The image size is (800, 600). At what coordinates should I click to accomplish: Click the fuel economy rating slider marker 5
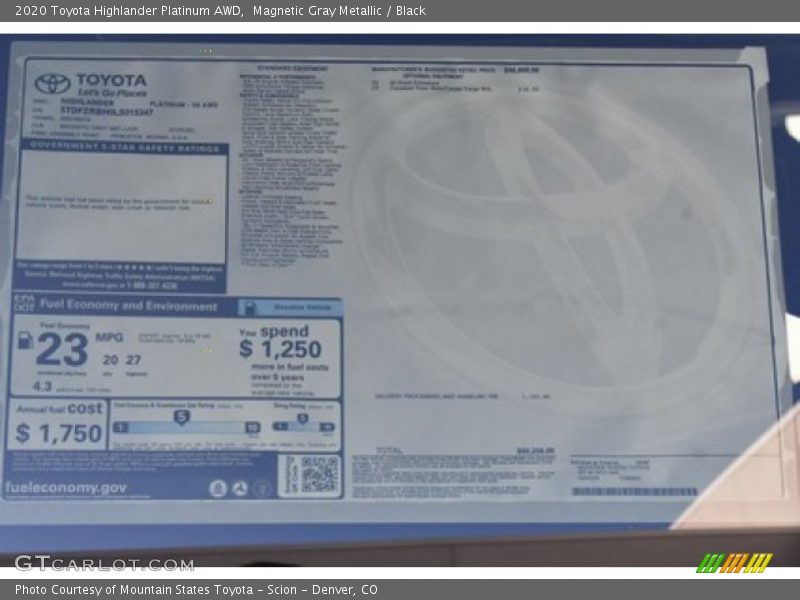click(x=182, y=417)
